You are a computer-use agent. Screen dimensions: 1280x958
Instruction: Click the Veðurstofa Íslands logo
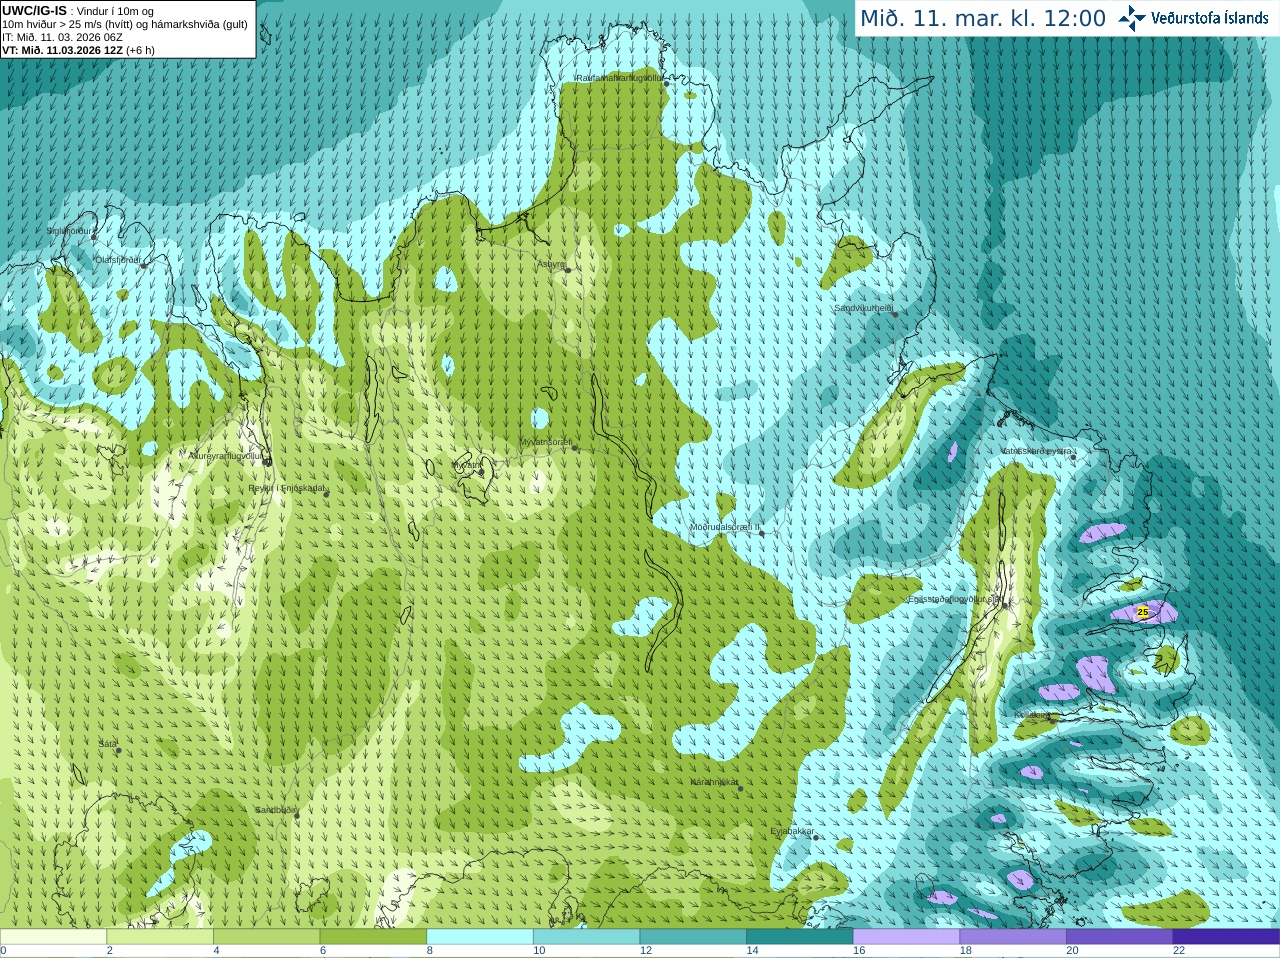pyautogui.click(x=1194, y=18)
